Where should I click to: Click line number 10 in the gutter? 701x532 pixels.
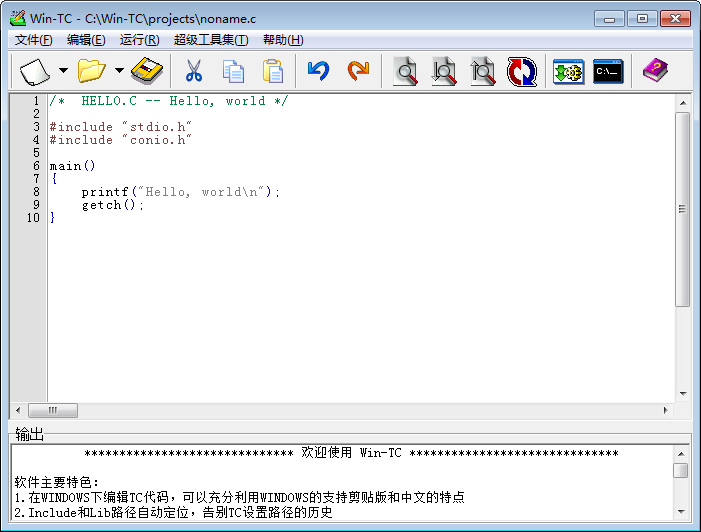click(34, 218)
